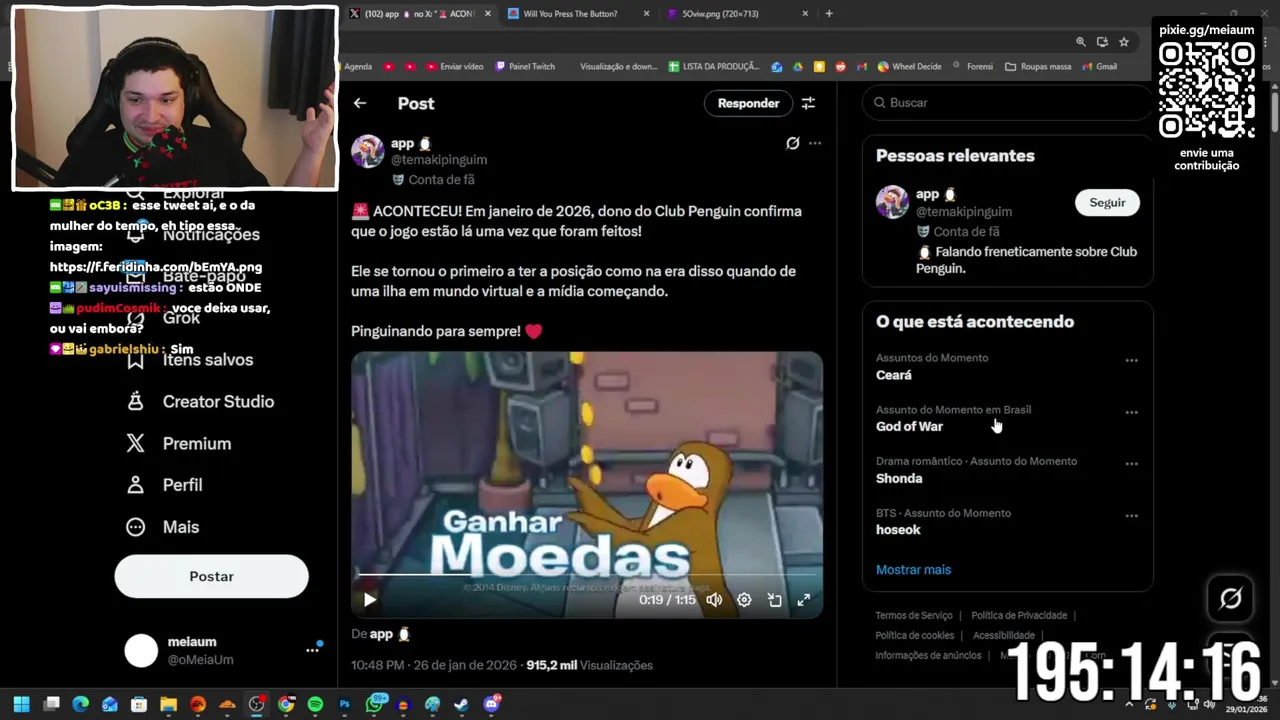
Task: Close the Will You Press The Button tab
Action: 646,14
